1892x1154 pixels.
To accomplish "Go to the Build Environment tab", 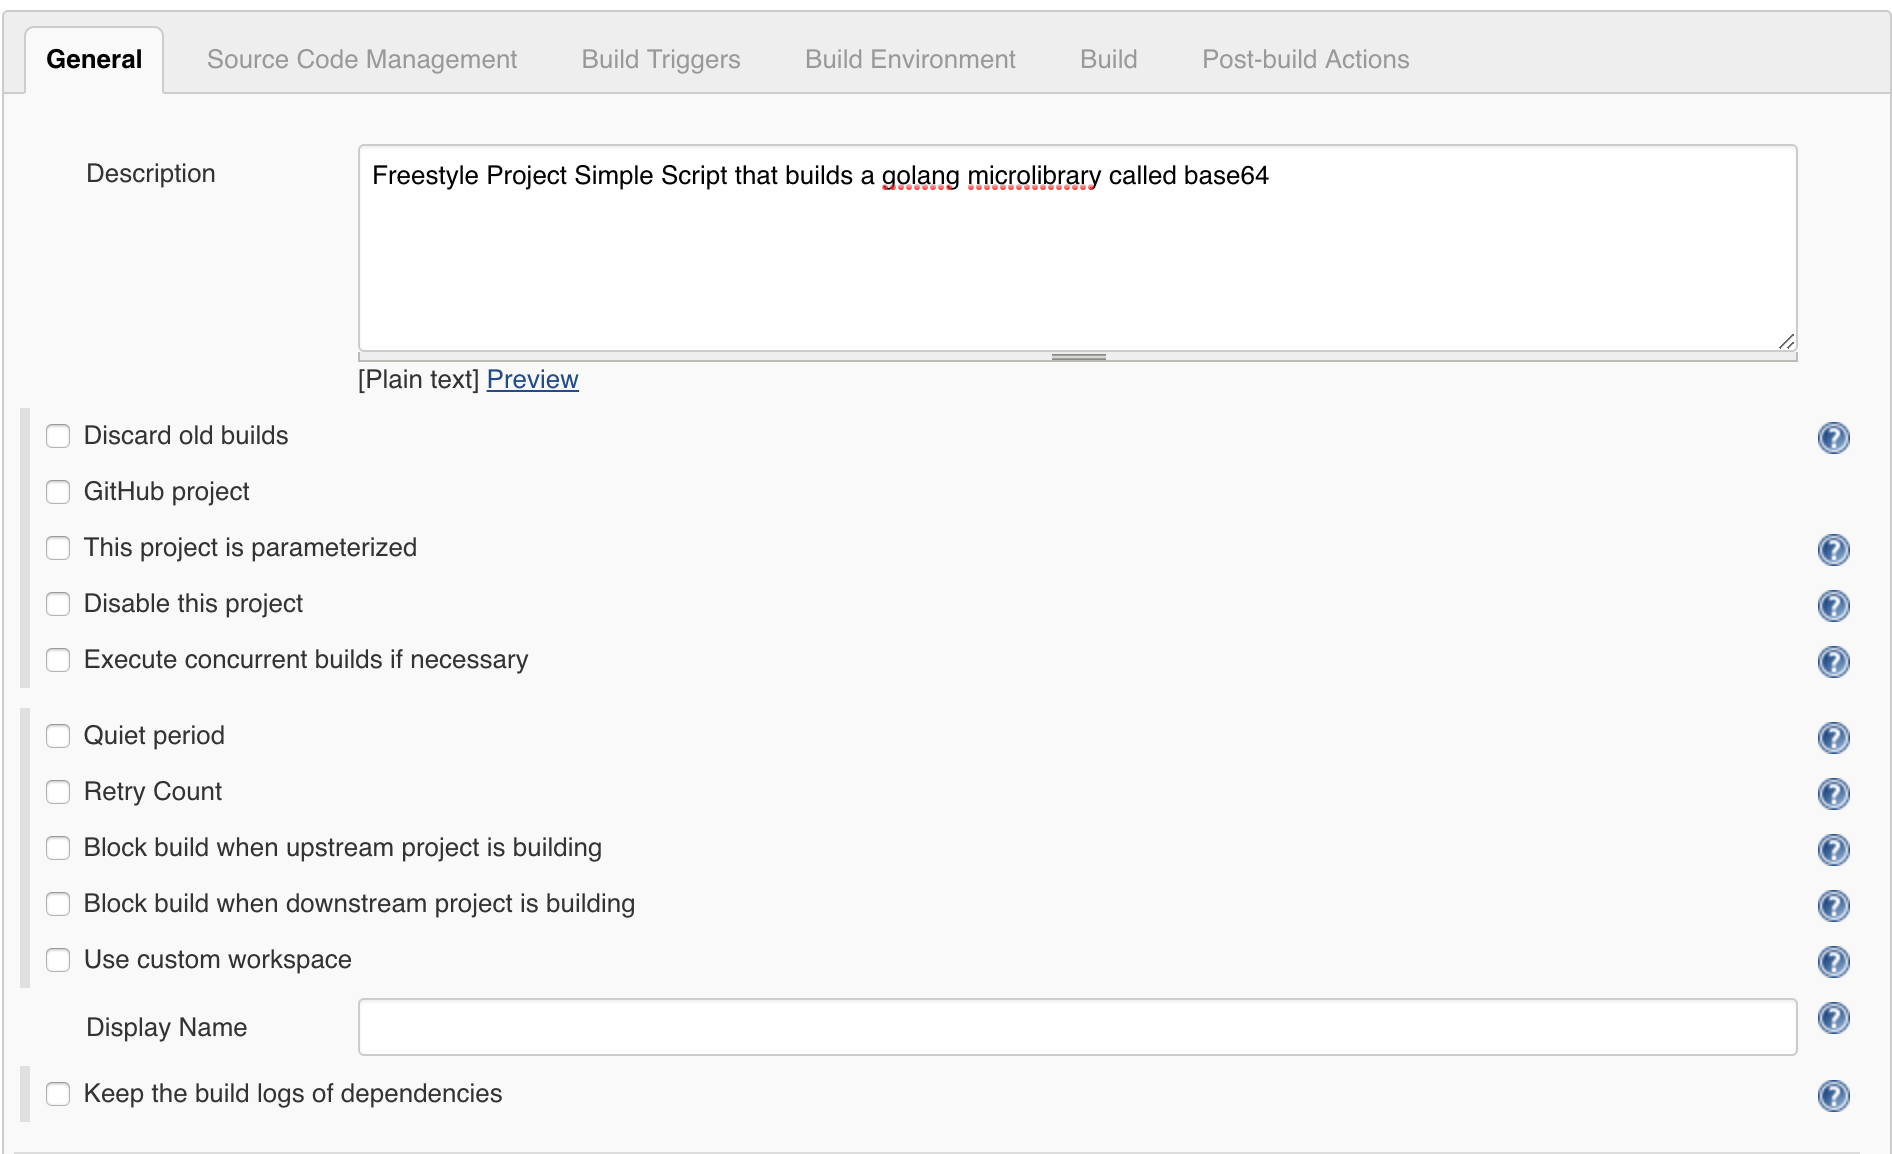I will click(910, 60).
